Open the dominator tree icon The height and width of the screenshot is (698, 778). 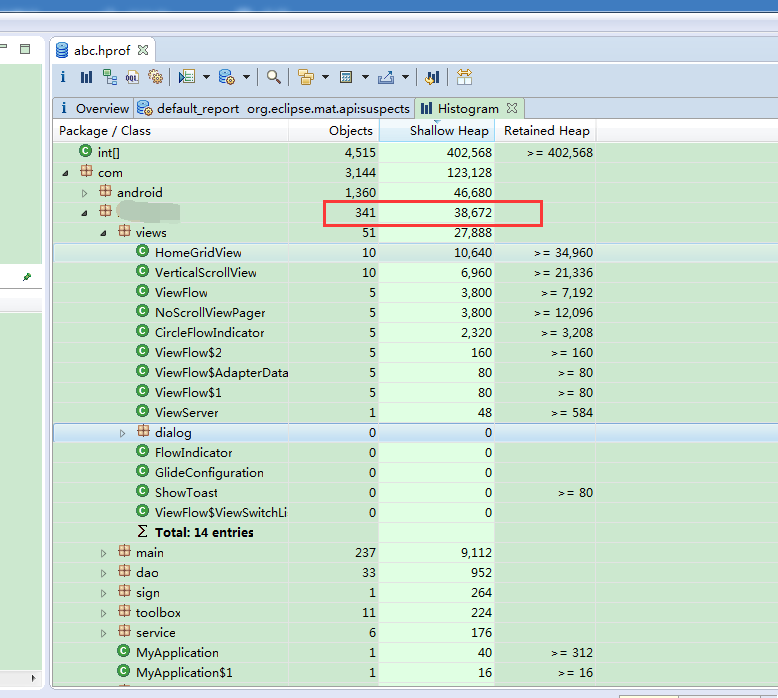pos(110,77)
